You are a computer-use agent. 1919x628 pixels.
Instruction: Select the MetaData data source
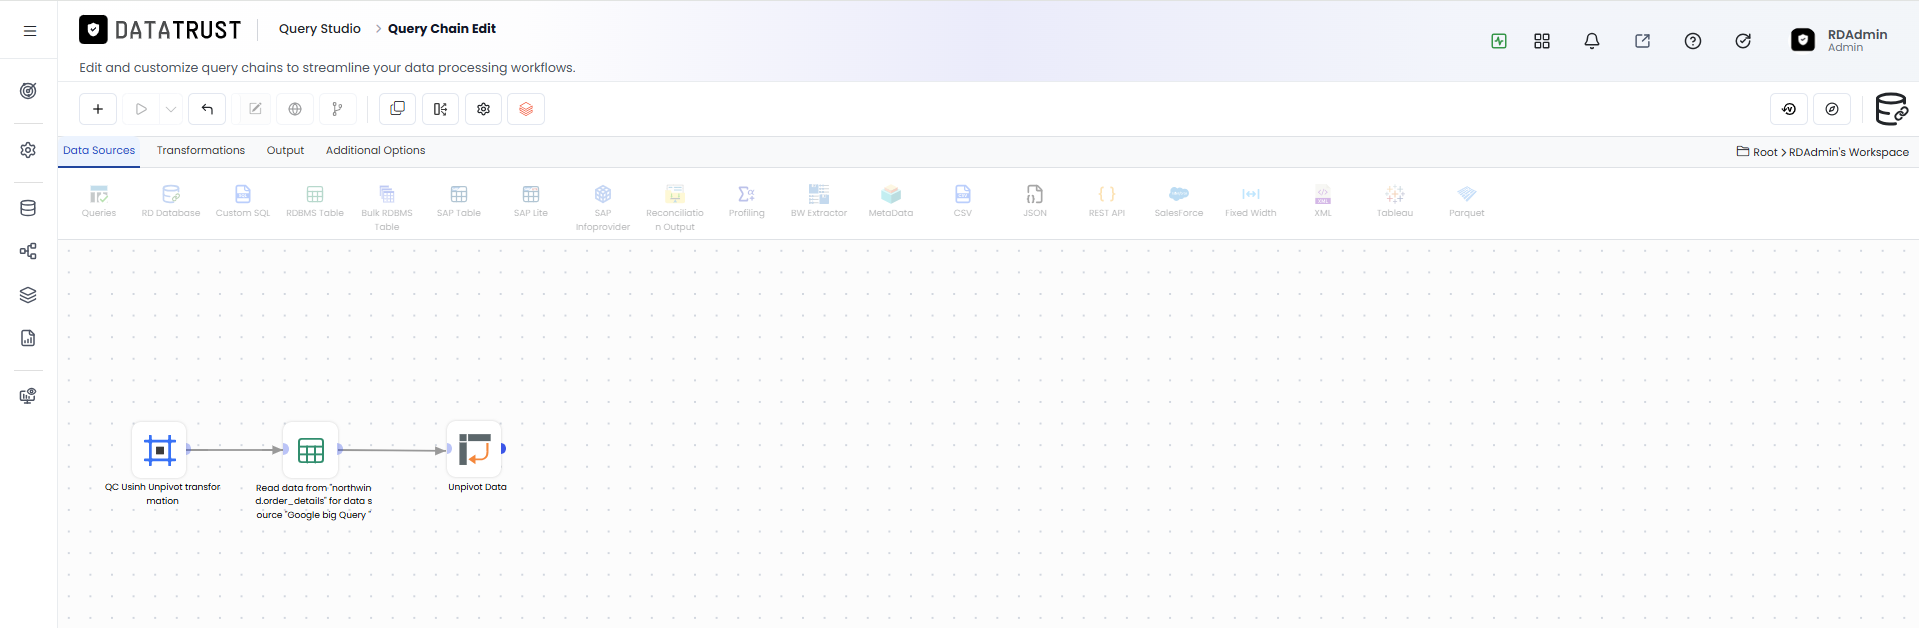[891, 201]
